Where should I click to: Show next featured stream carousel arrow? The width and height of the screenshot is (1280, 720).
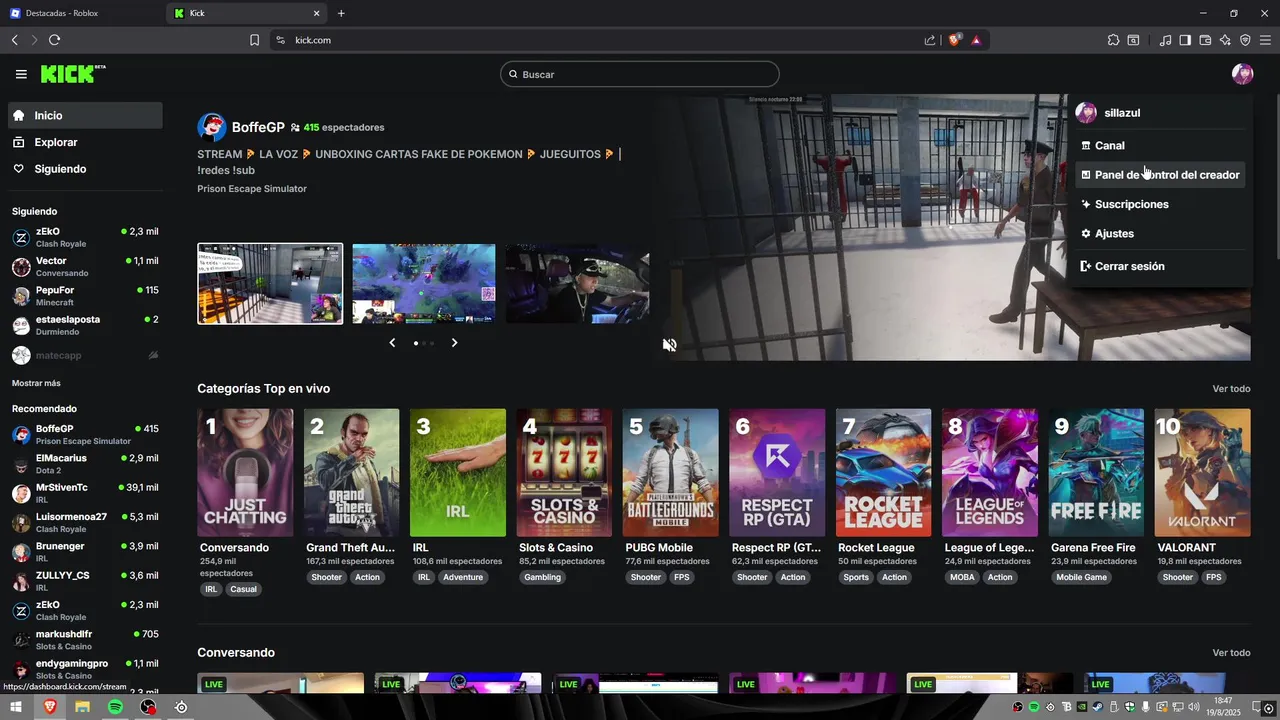pos(454,343)
